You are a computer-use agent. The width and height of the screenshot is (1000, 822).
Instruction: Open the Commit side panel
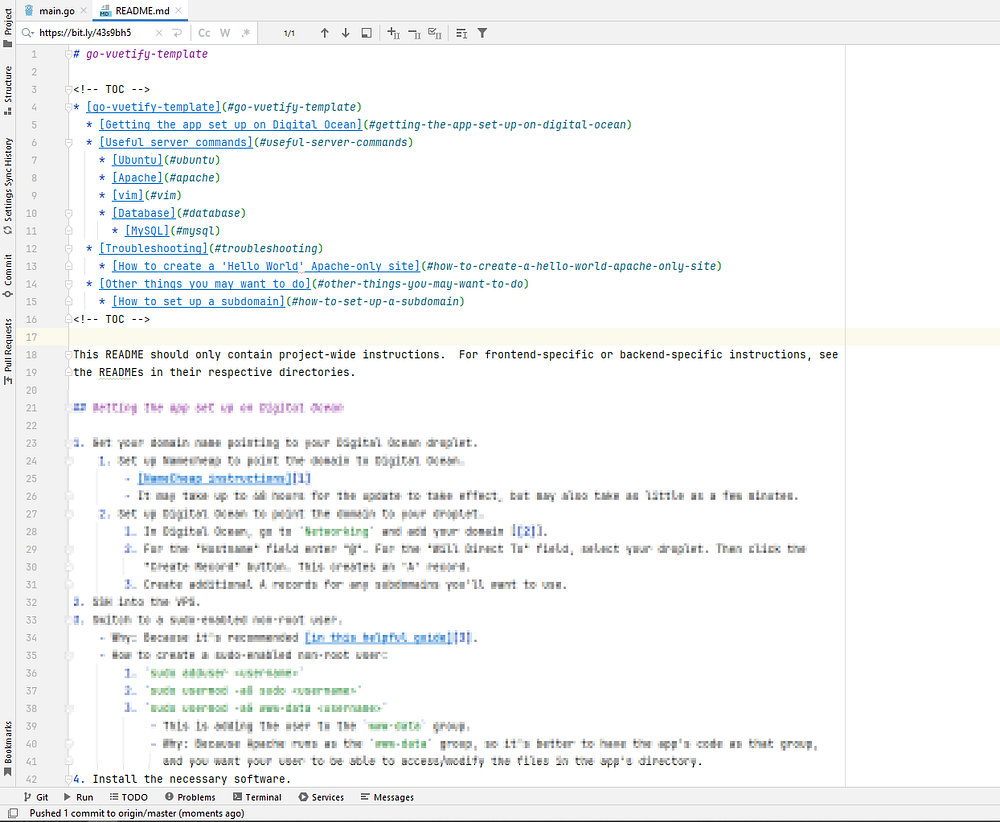click(x=8, y=273)
